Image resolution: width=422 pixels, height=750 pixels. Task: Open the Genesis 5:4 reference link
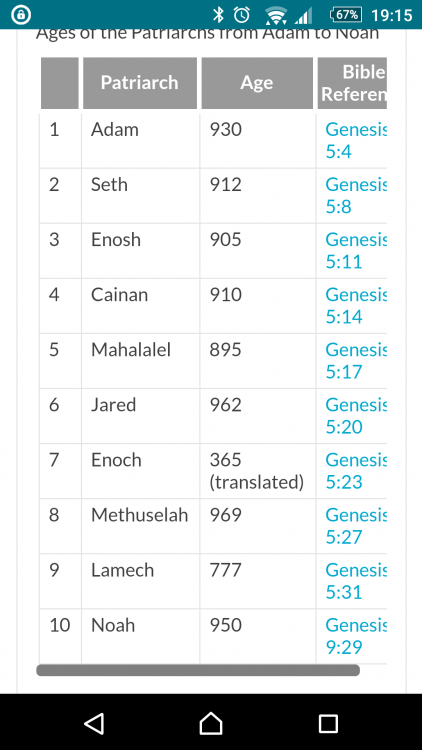[x=356, y=141]
